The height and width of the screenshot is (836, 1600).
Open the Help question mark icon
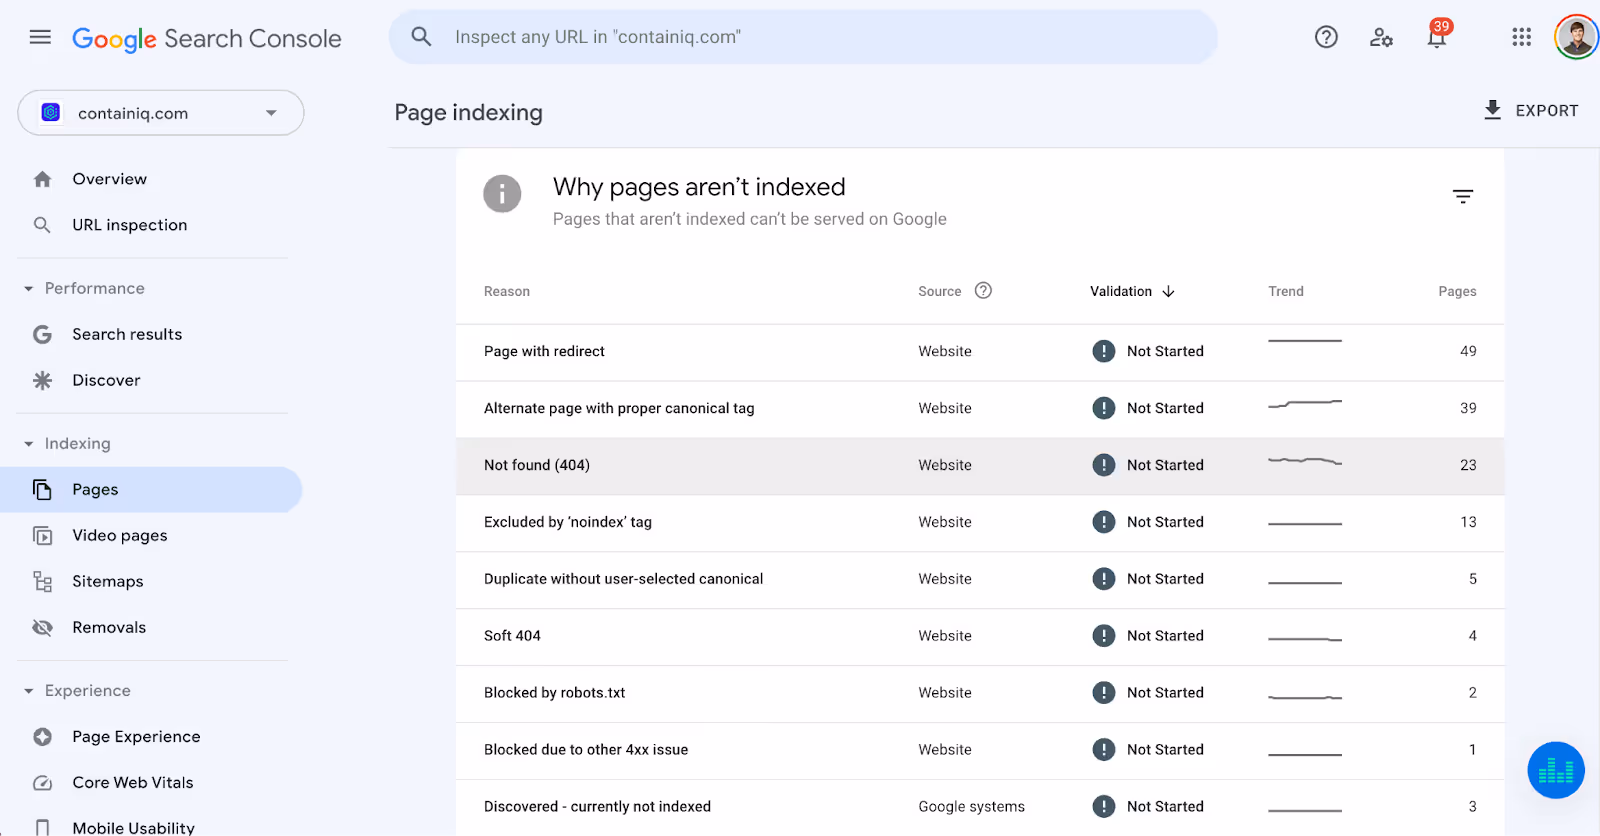pyautogui.click(x=1326, y=37)
